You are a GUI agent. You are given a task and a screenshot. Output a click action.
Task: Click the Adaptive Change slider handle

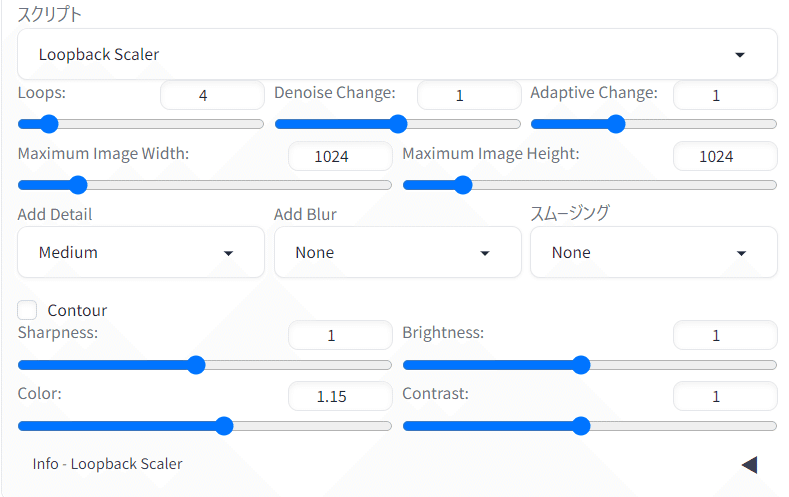coord(616,124)
